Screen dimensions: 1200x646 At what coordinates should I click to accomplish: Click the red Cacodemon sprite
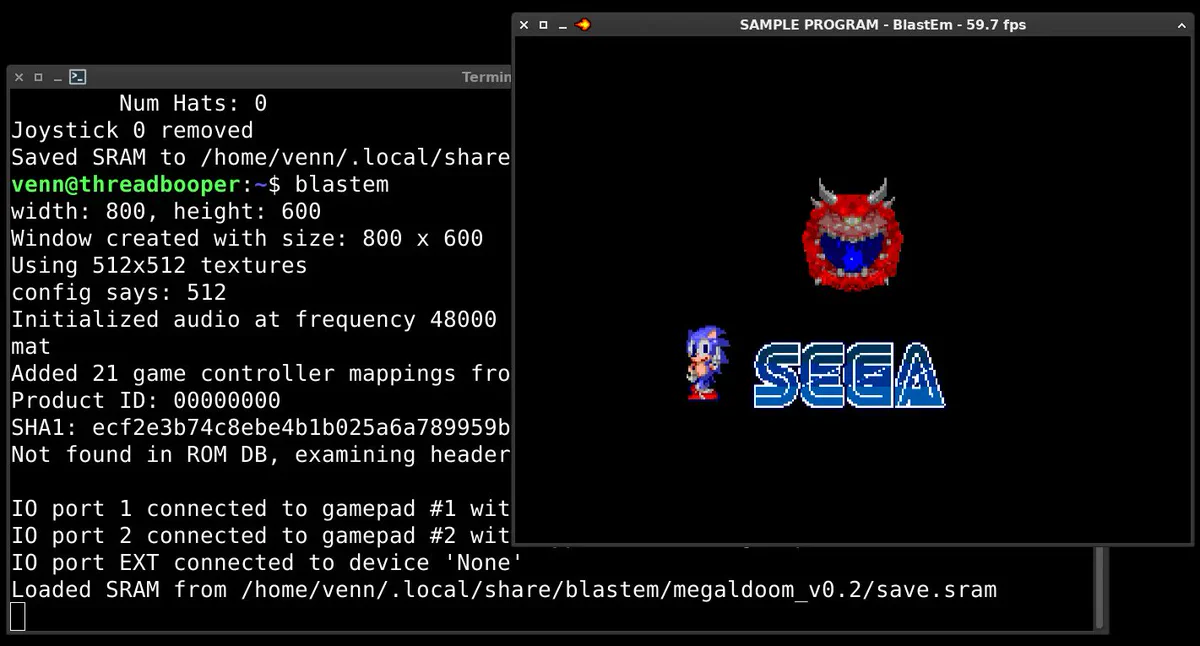point(852,234)
